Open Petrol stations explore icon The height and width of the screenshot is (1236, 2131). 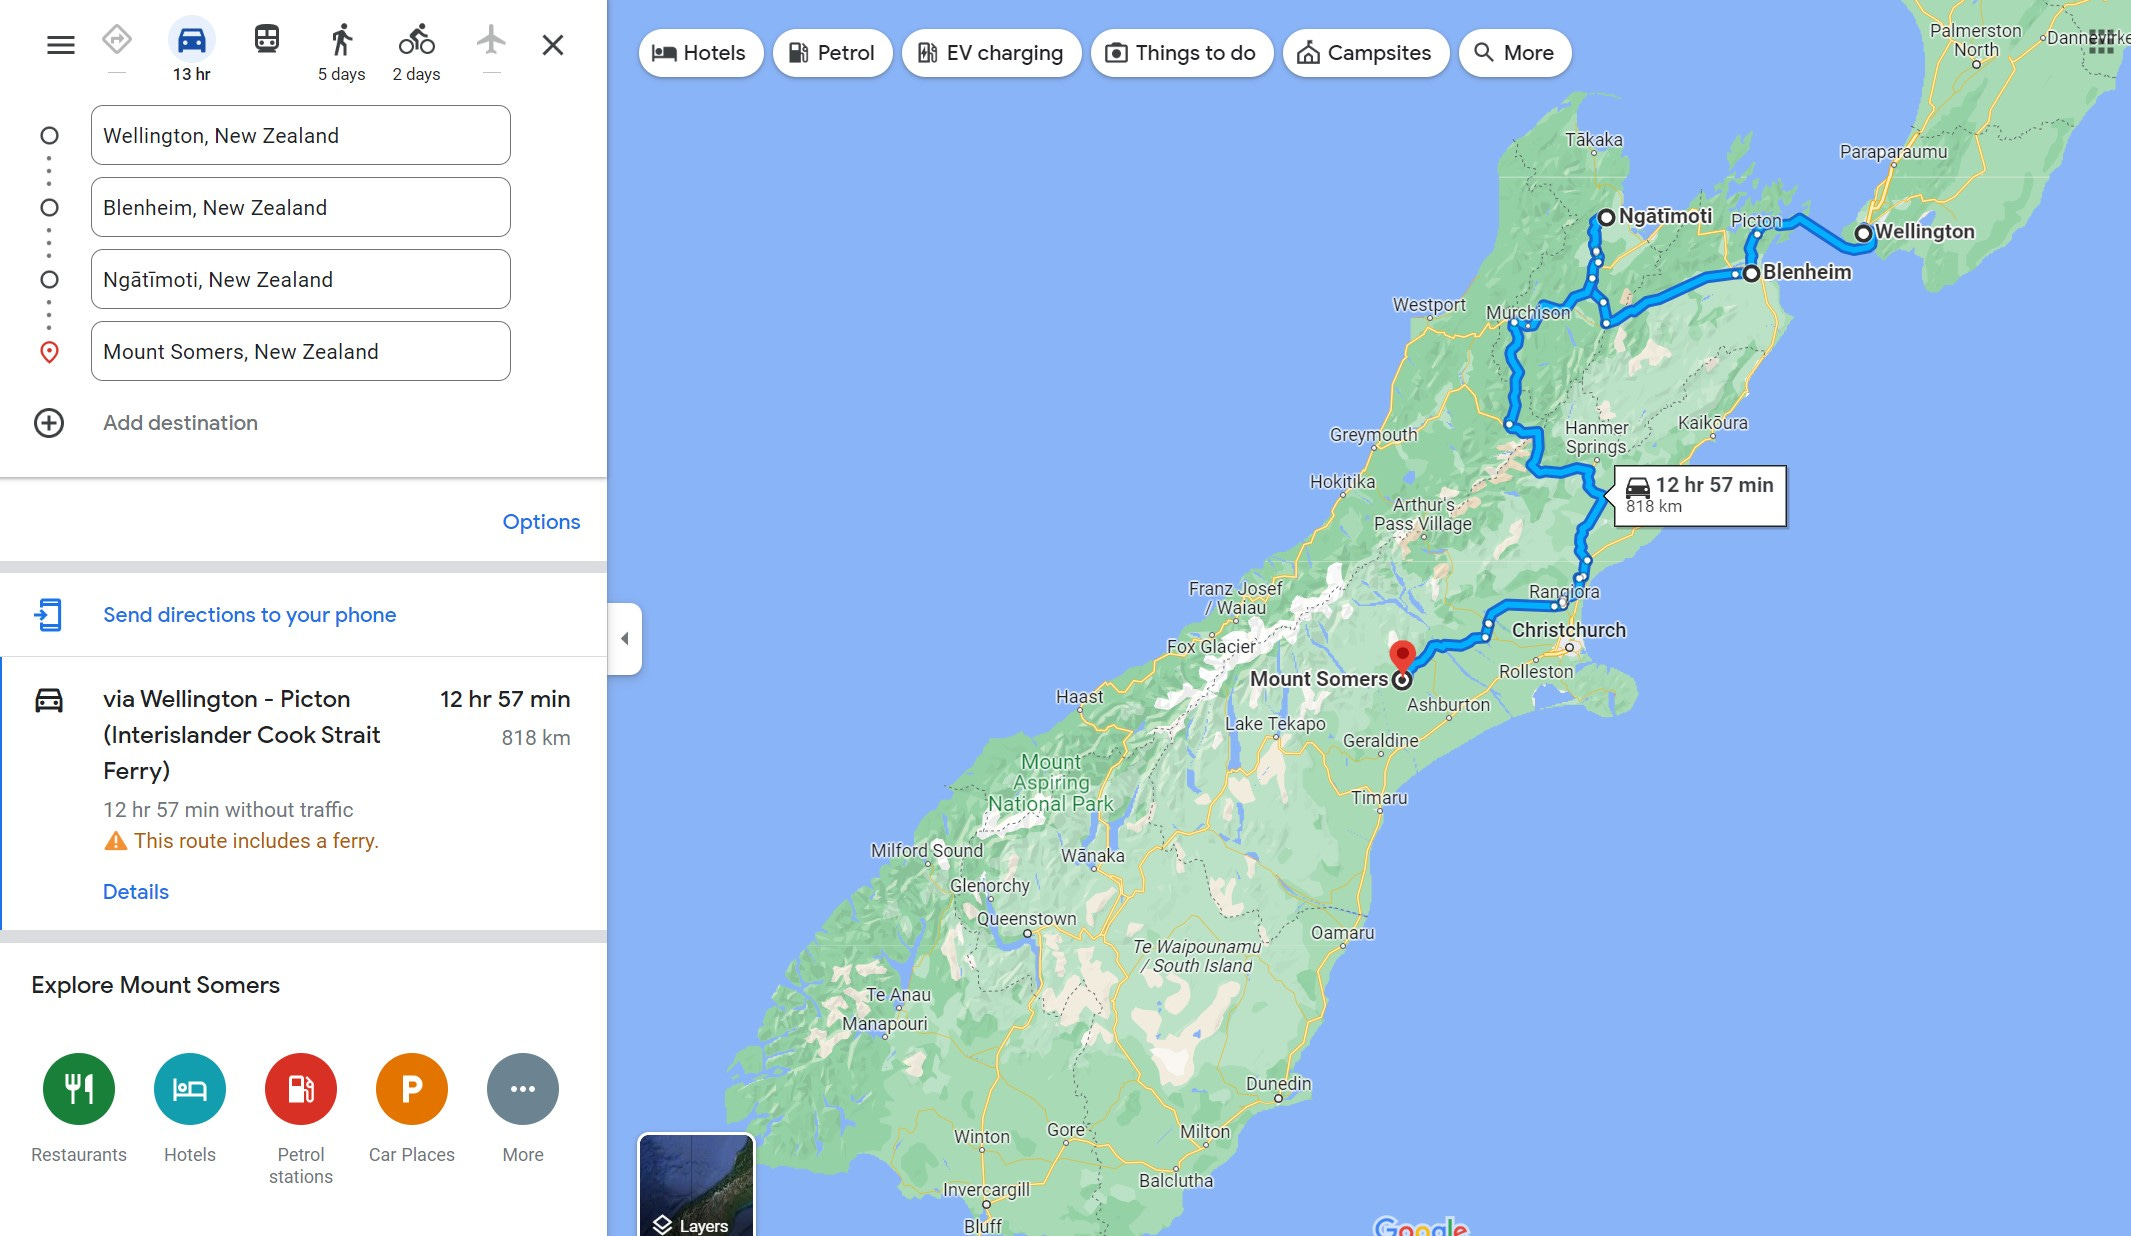pos(301,1089)
